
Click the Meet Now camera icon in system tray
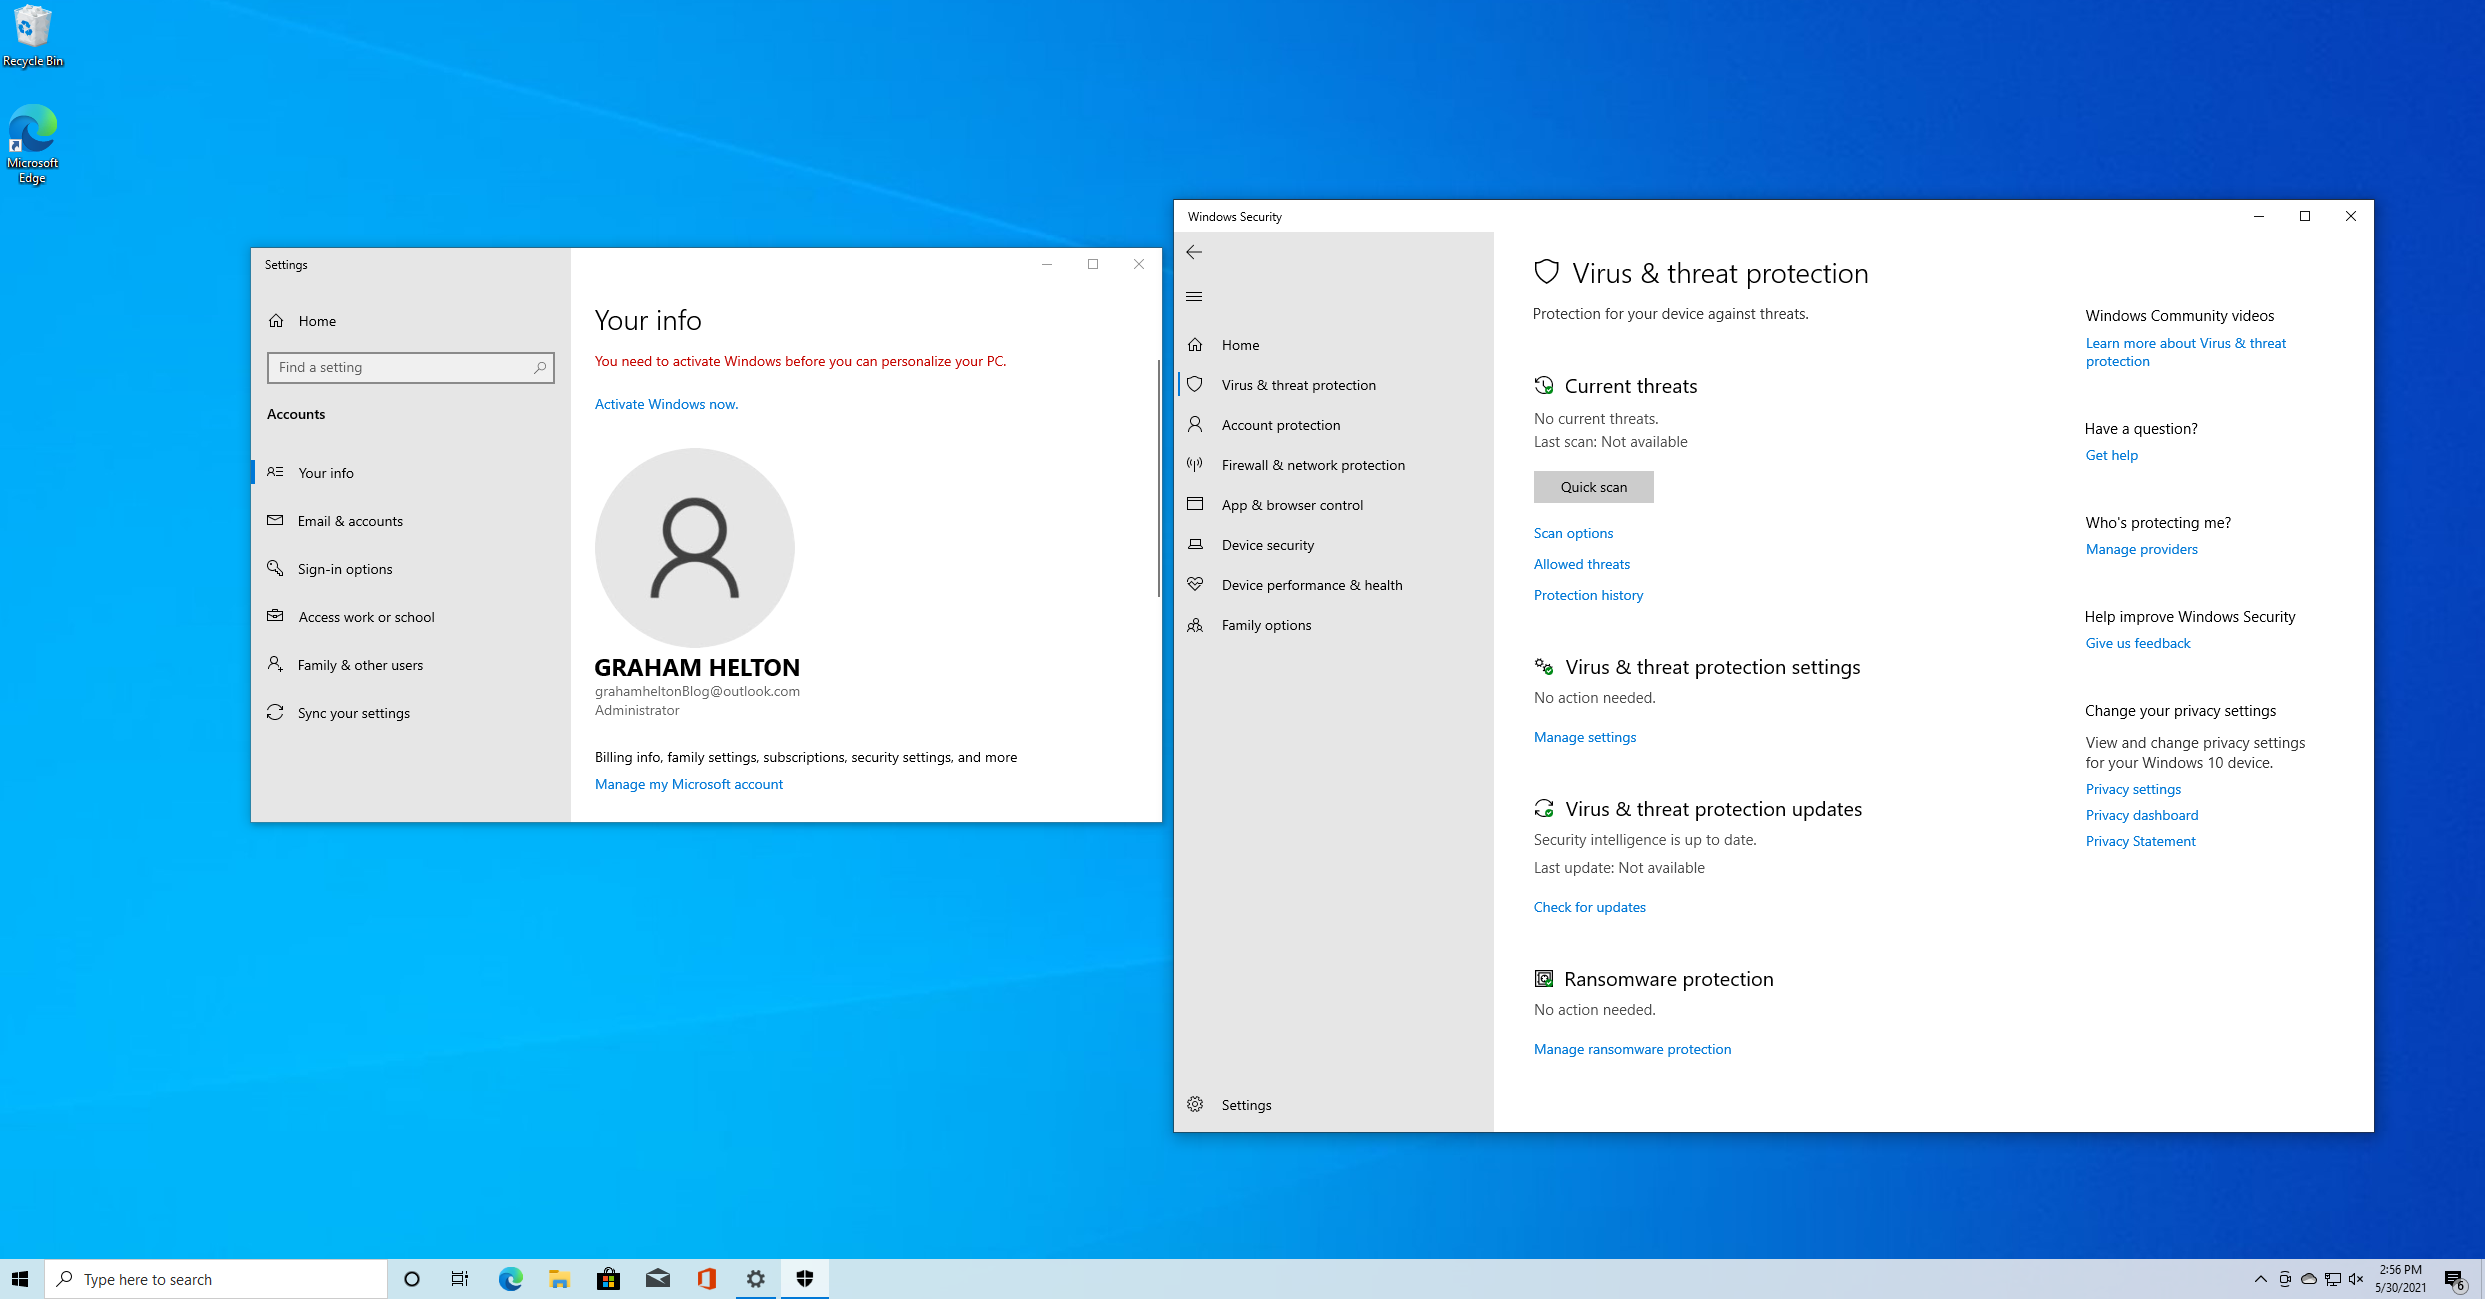pos(2284,1279)
